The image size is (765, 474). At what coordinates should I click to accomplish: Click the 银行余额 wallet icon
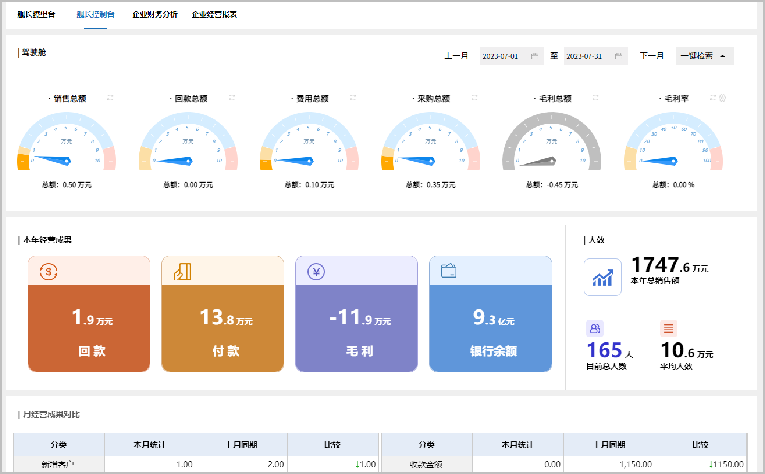coord(449,270)
